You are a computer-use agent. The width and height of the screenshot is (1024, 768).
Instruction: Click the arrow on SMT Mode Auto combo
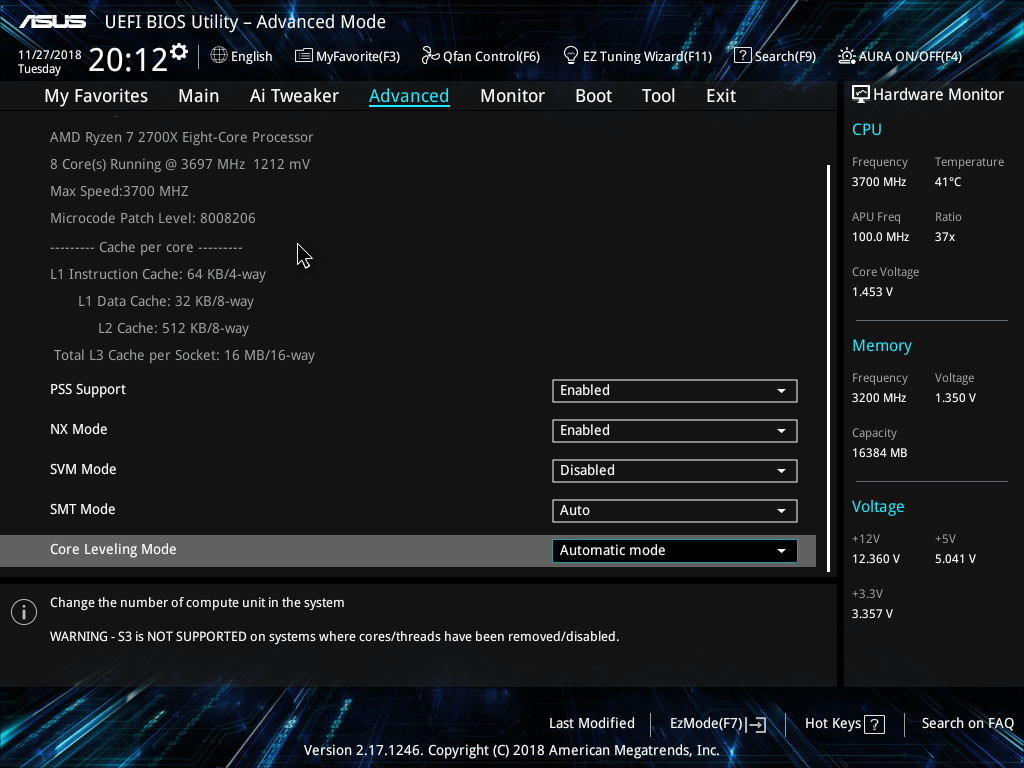[781, 511]
